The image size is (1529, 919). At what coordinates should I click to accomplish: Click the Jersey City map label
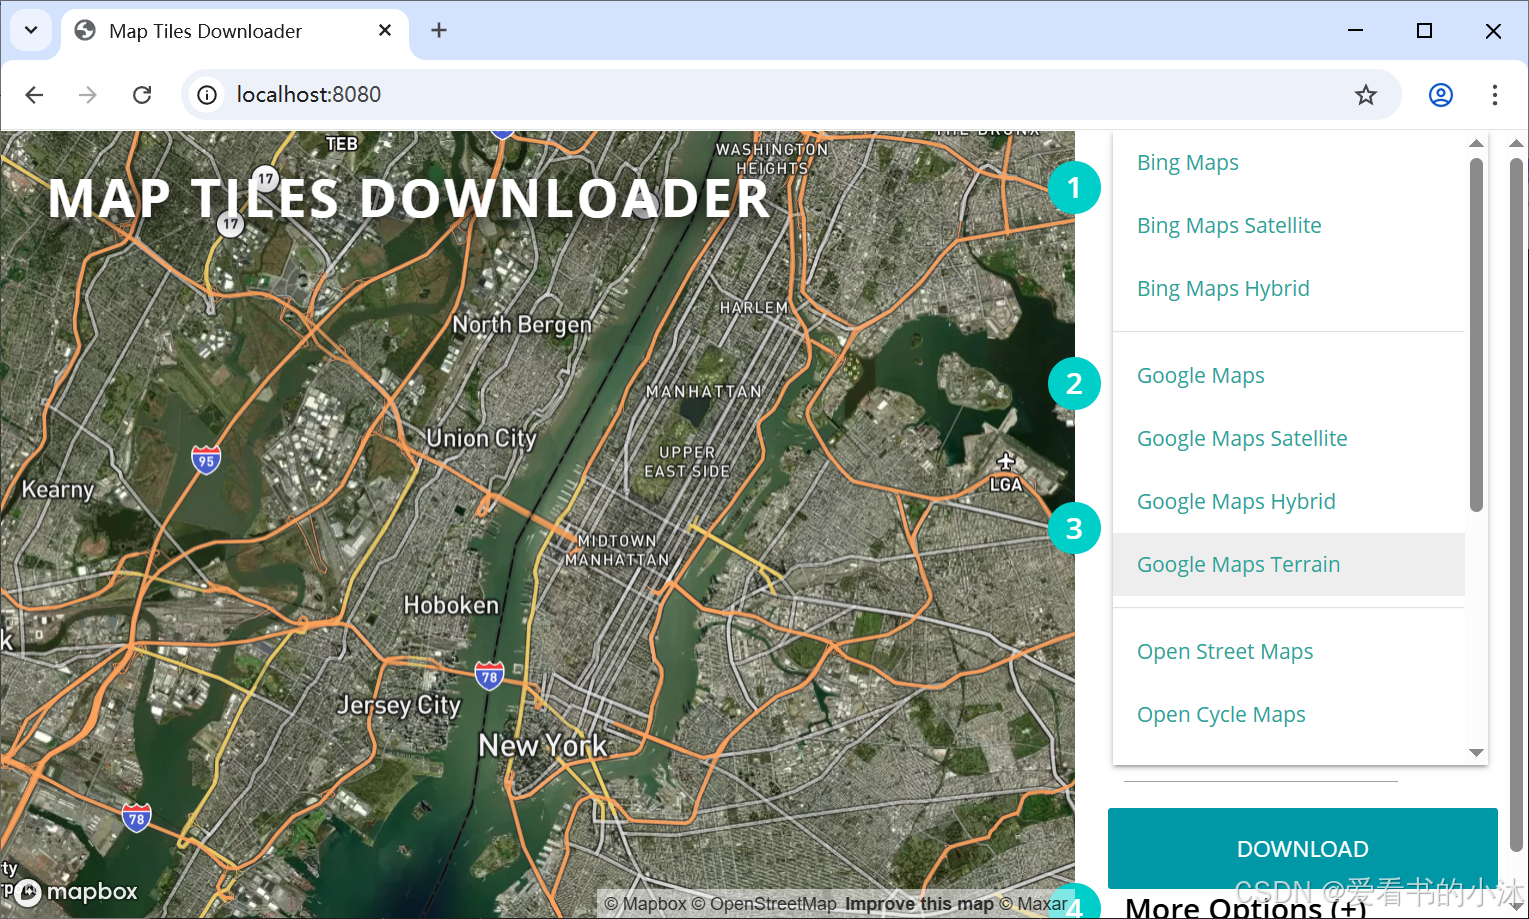point(399,705)
